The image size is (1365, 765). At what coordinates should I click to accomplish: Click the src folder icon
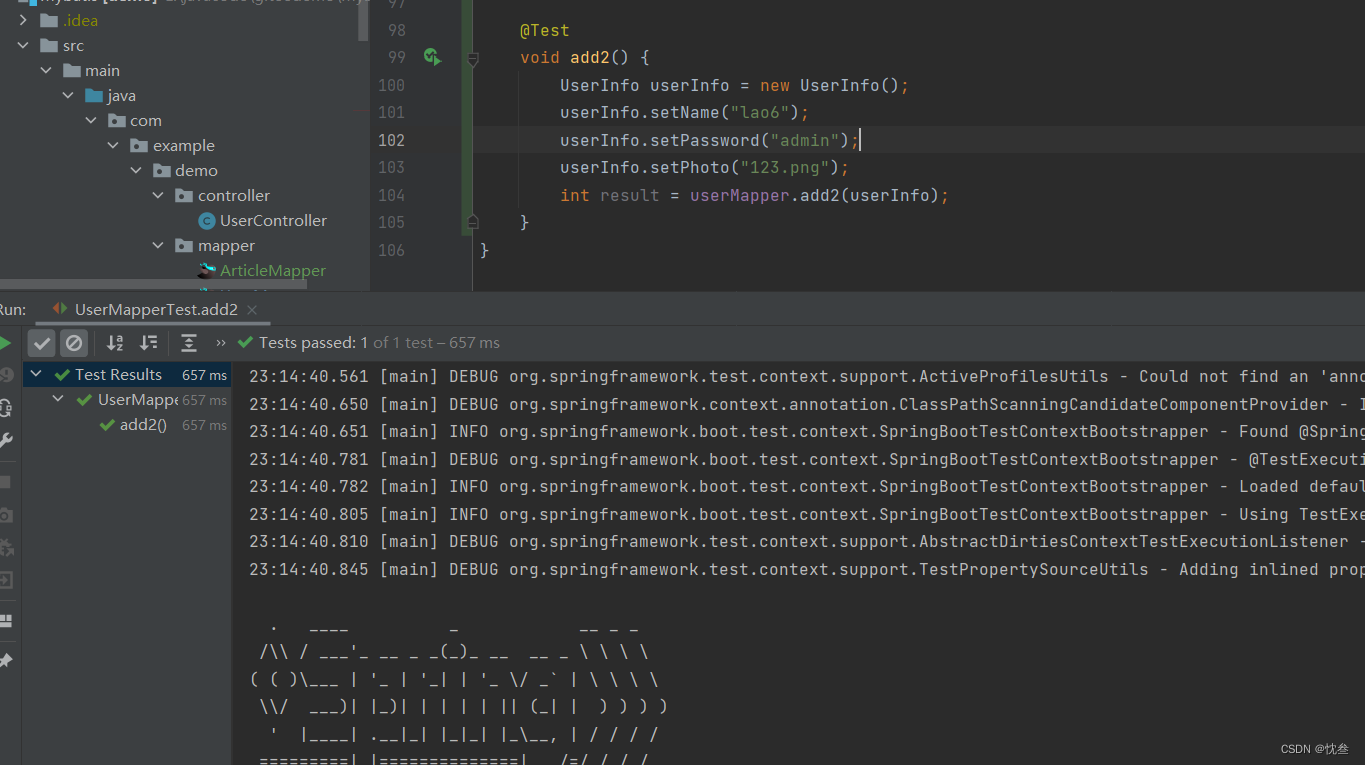[x=49, y=45]
